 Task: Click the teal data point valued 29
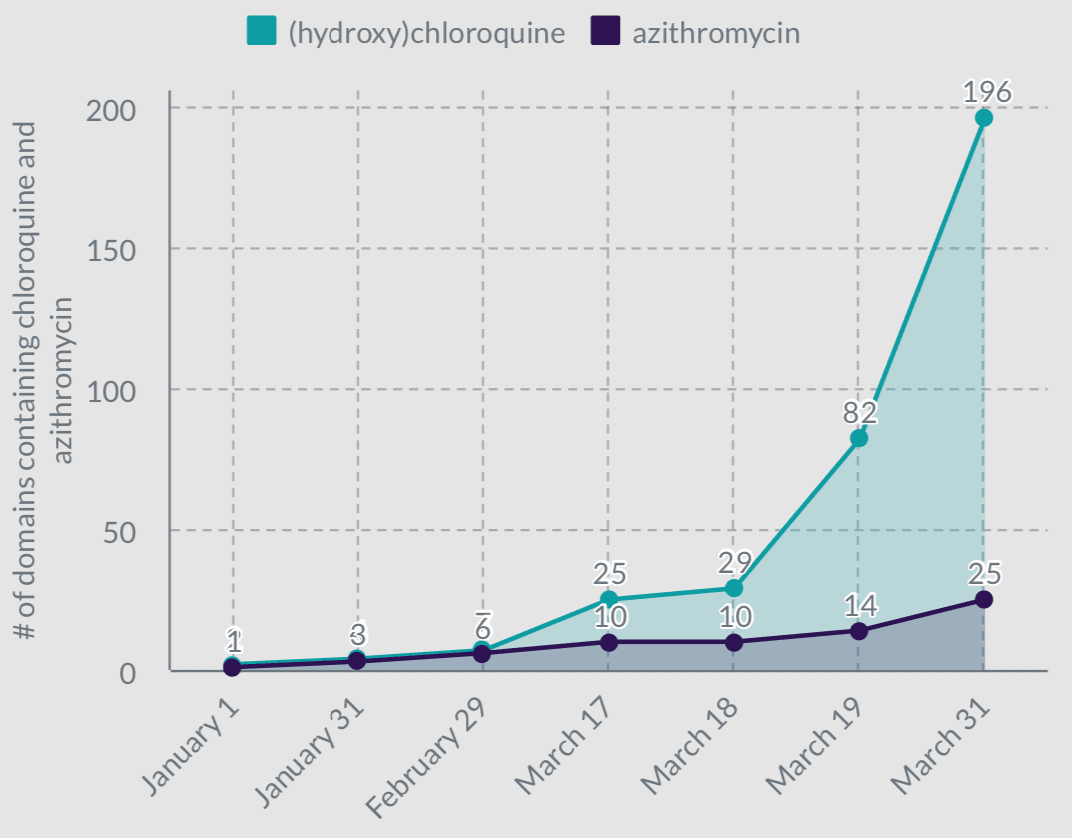click(734, 588)
